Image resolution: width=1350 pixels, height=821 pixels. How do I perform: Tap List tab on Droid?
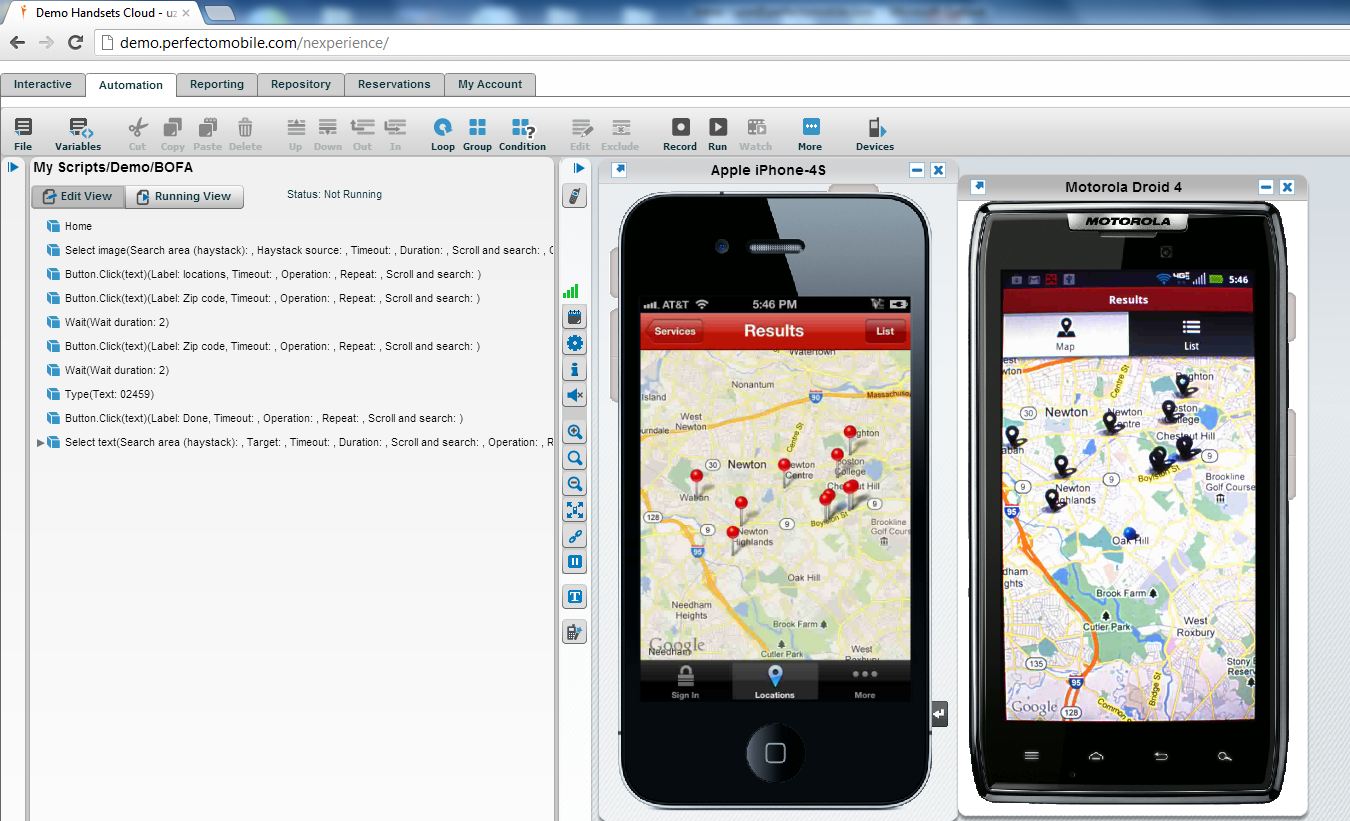pos(1191,334)
